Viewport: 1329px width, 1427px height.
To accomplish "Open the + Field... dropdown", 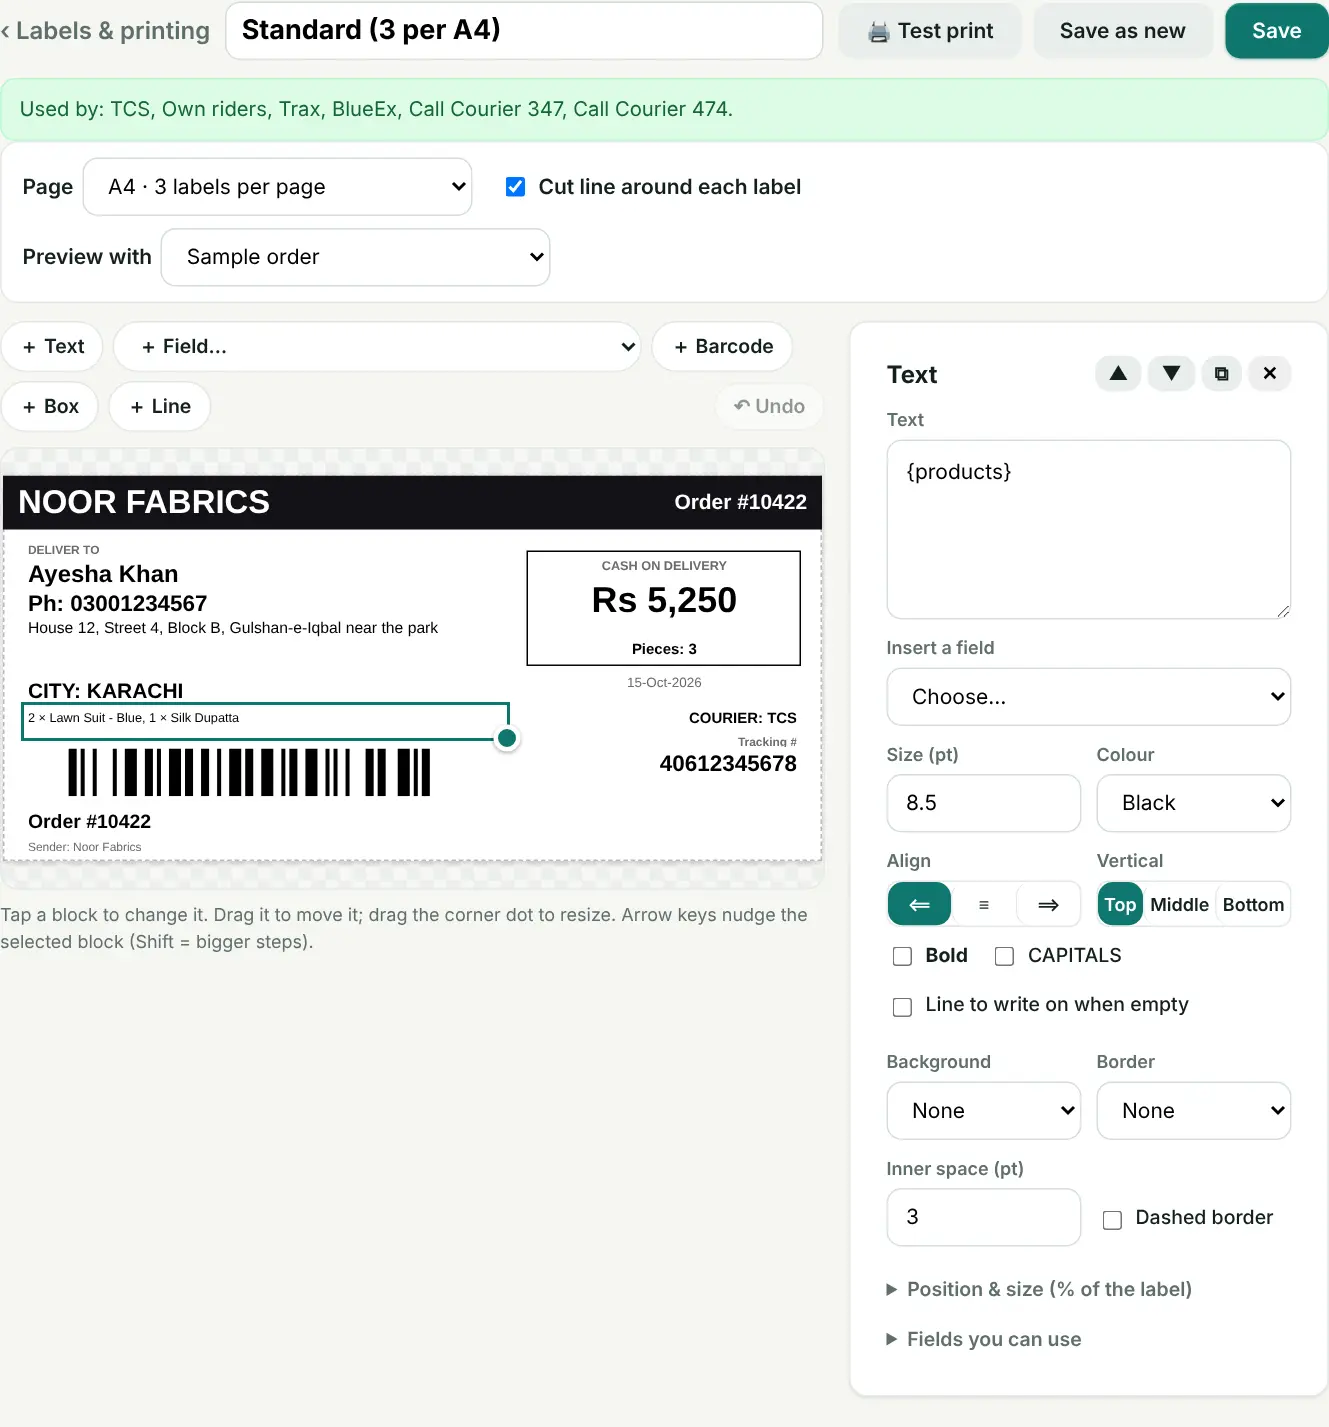I will pos(377,347).
